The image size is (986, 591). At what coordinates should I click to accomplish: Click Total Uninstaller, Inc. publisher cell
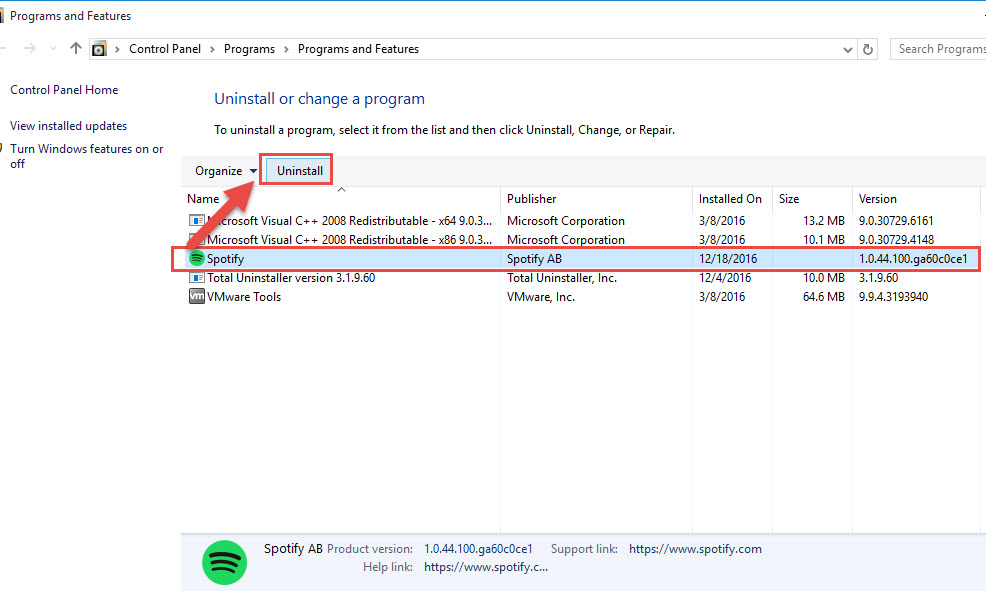(562, 277)
